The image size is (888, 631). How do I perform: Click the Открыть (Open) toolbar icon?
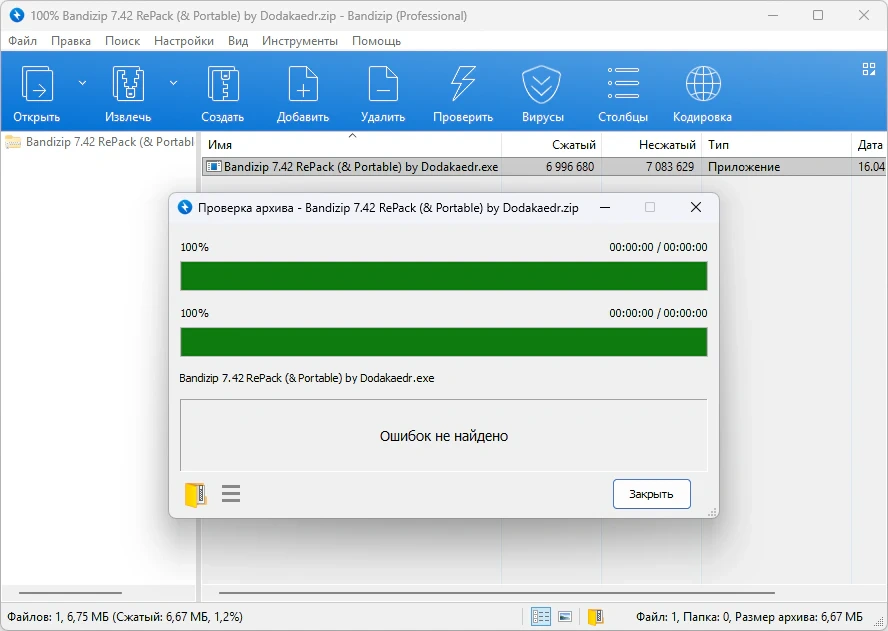coord(37,84)
